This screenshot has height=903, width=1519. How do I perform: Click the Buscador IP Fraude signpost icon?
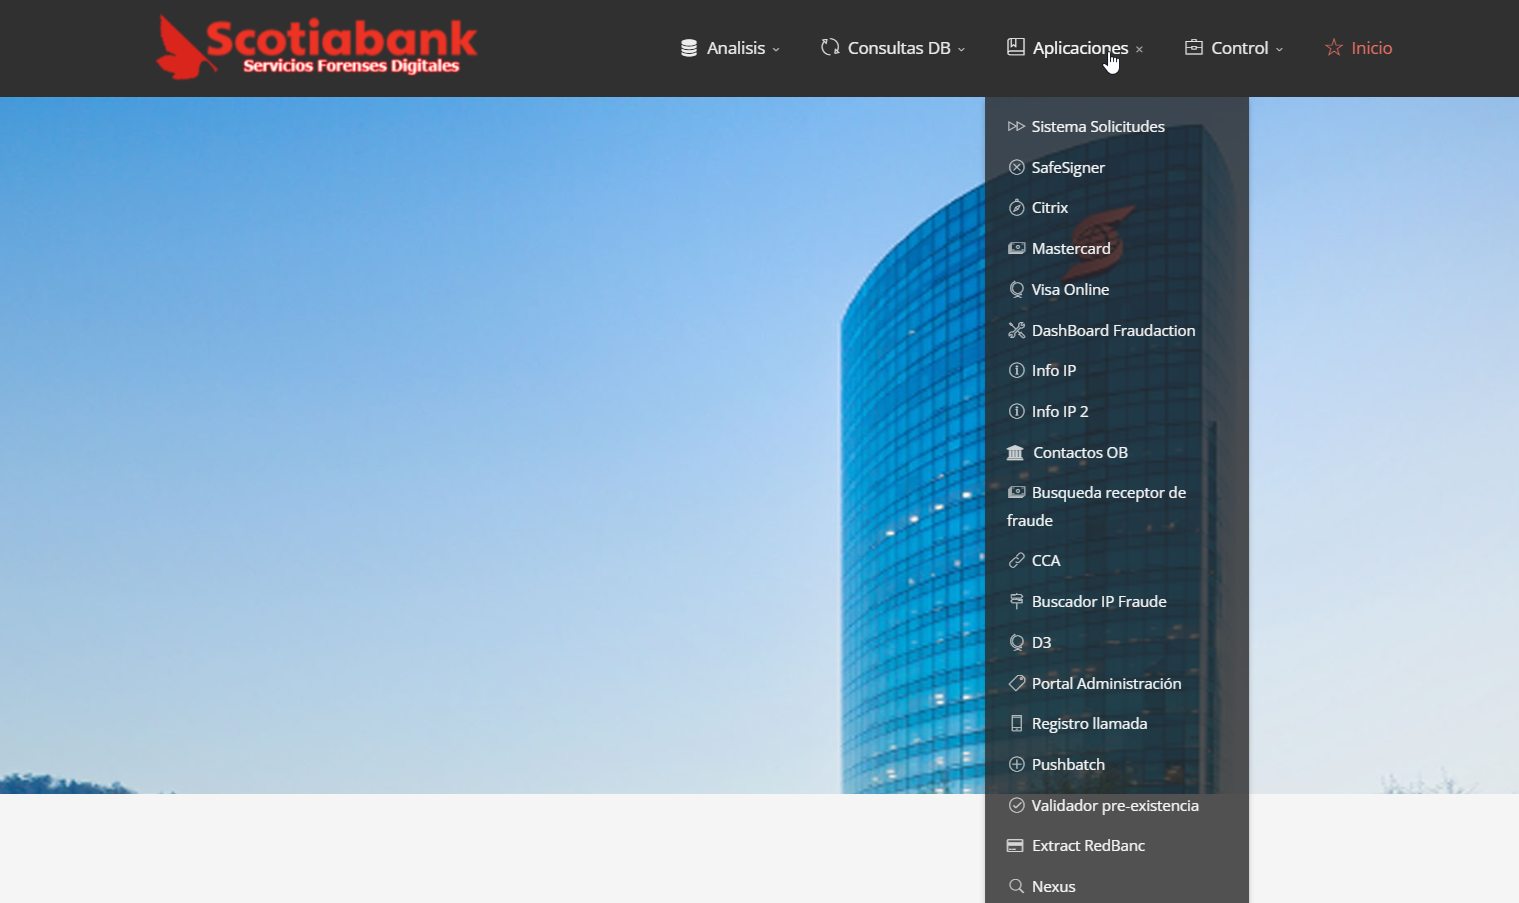click(1016, 601)
